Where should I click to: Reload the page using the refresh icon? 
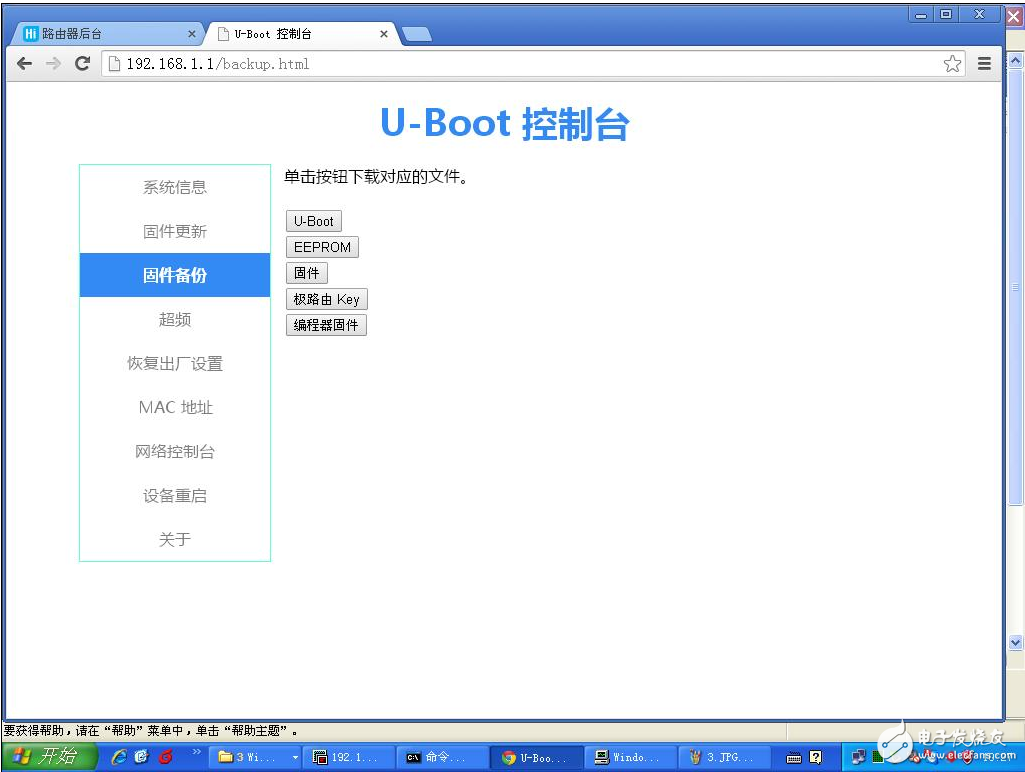[83, 63]
